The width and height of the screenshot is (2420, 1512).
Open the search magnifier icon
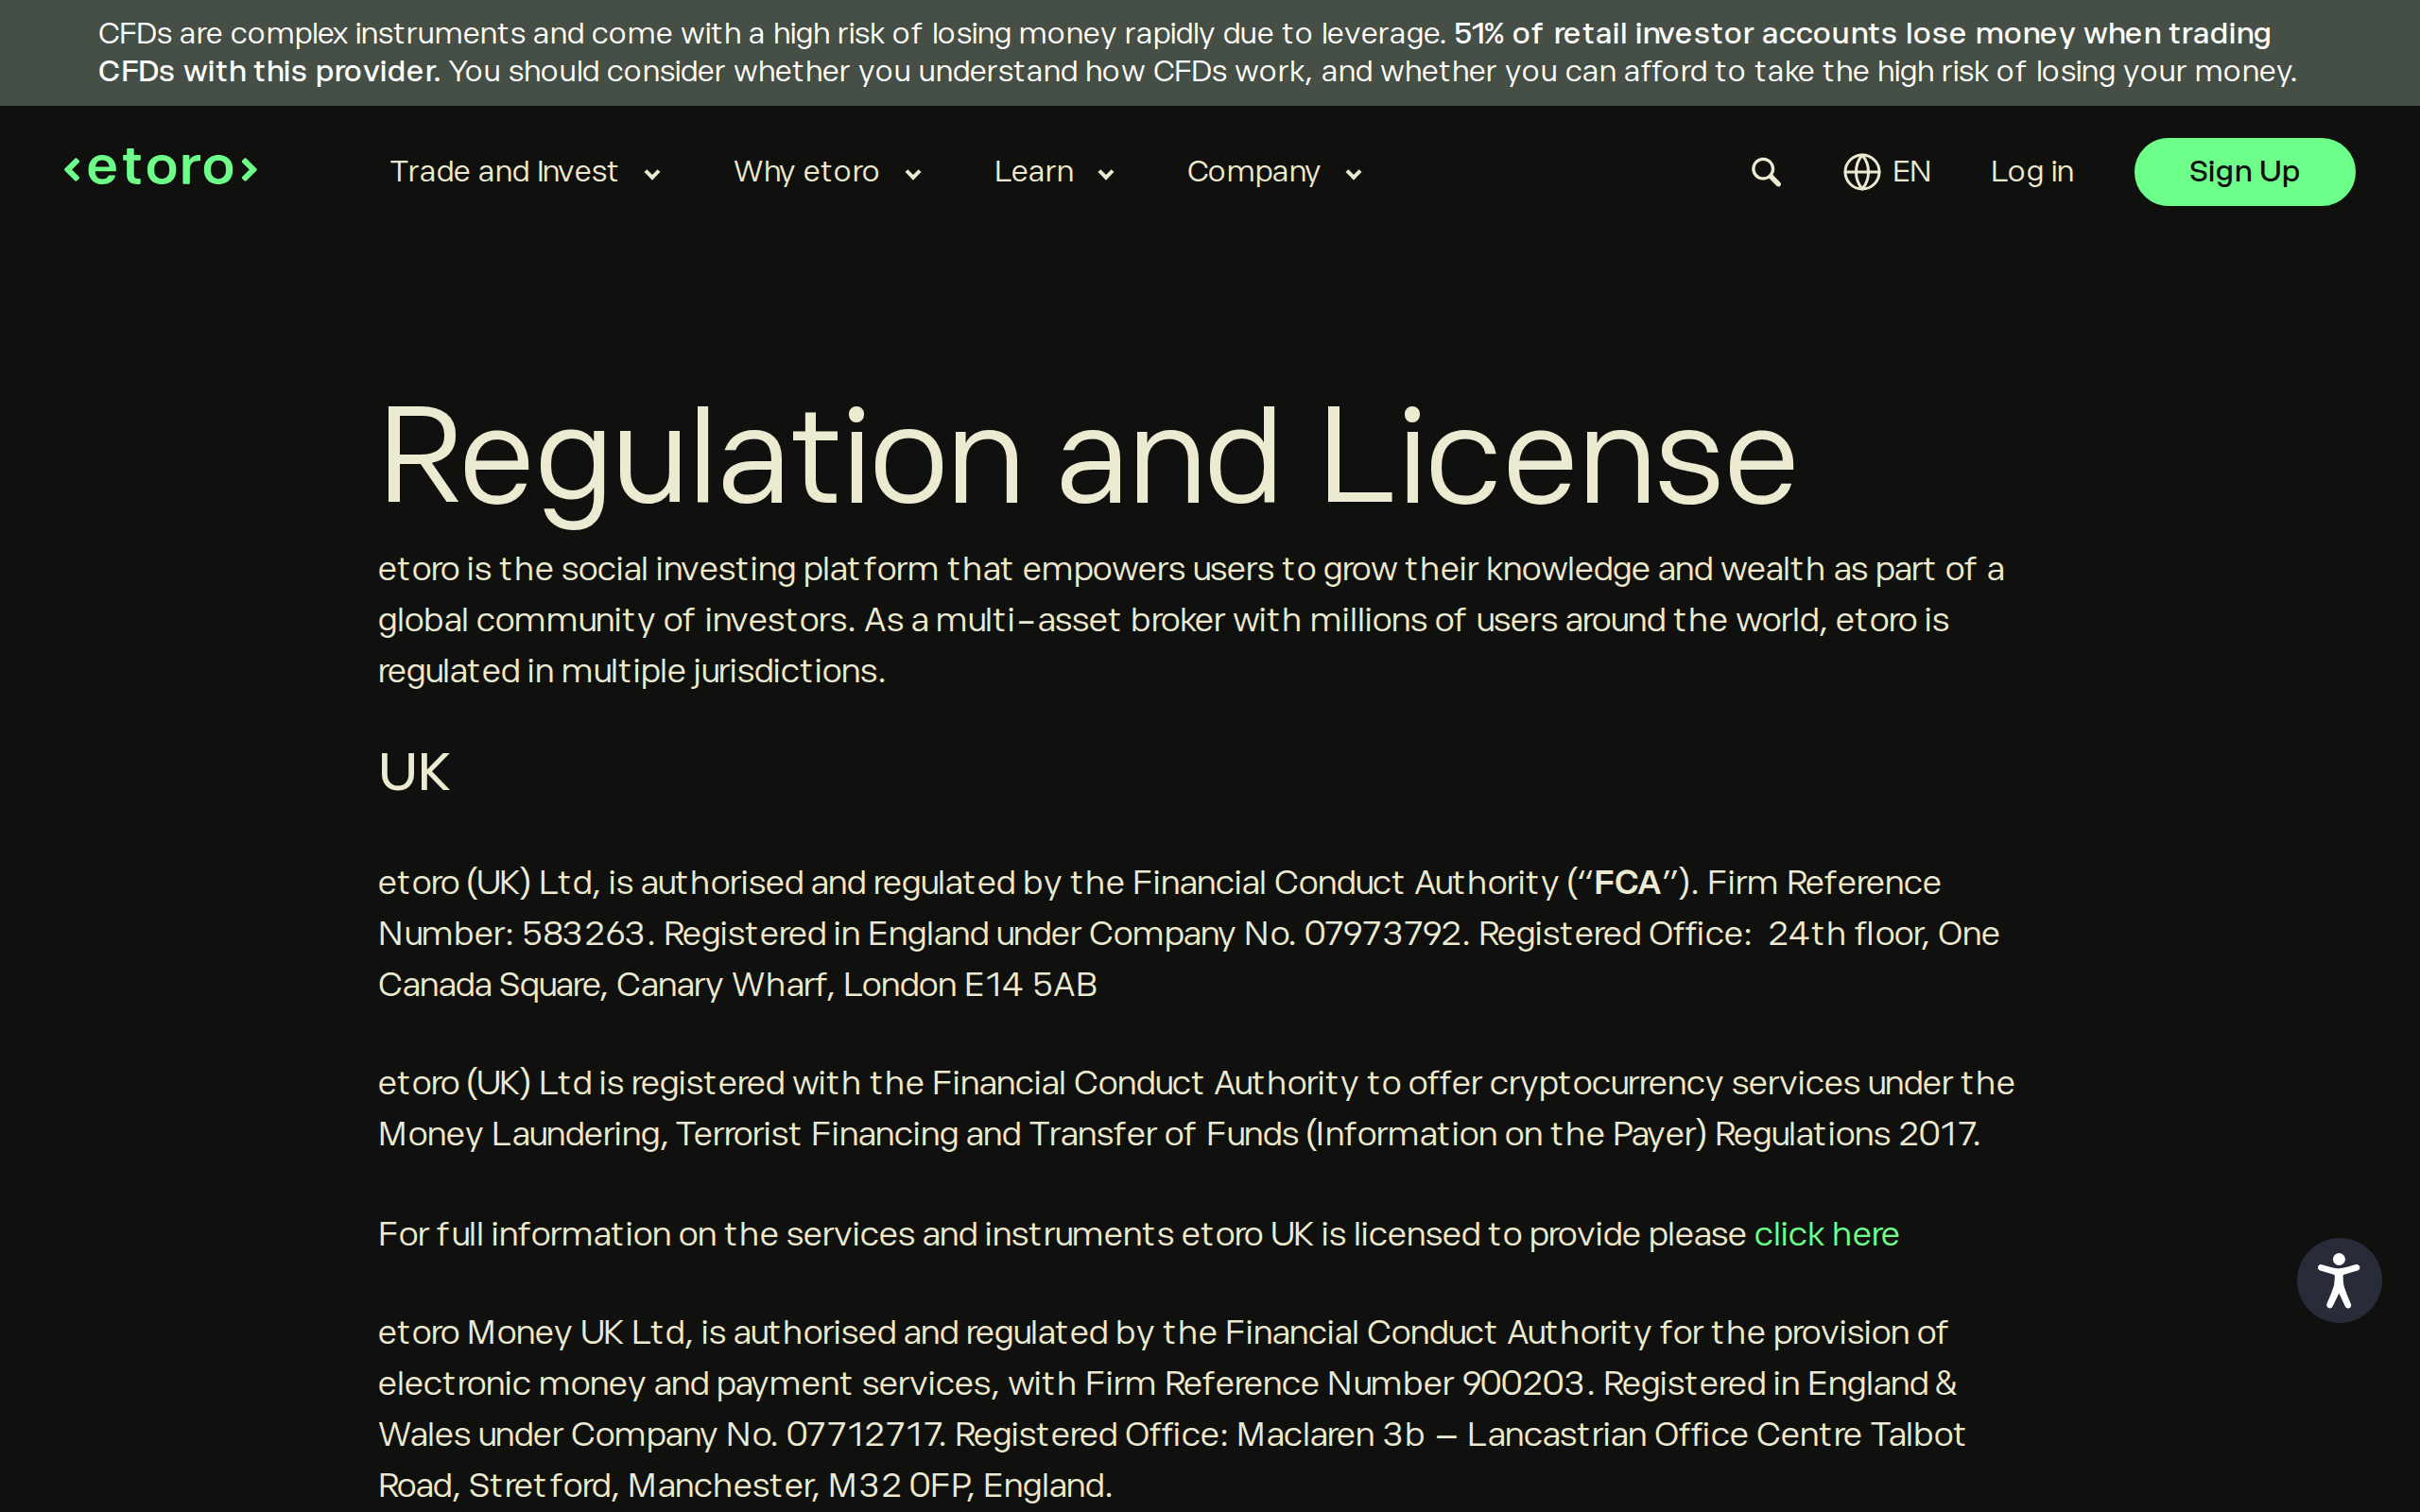(x=1766, y=172)
